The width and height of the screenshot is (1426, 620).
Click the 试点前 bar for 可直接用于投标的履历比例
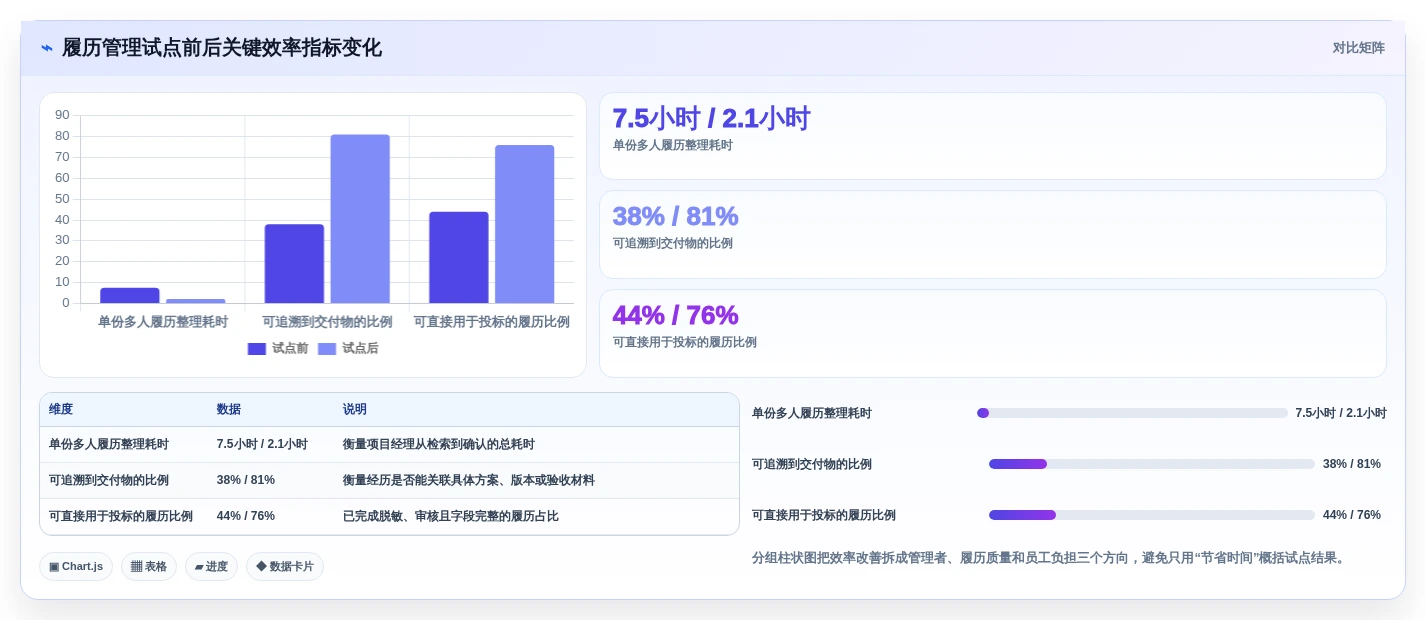click(459, 257)
